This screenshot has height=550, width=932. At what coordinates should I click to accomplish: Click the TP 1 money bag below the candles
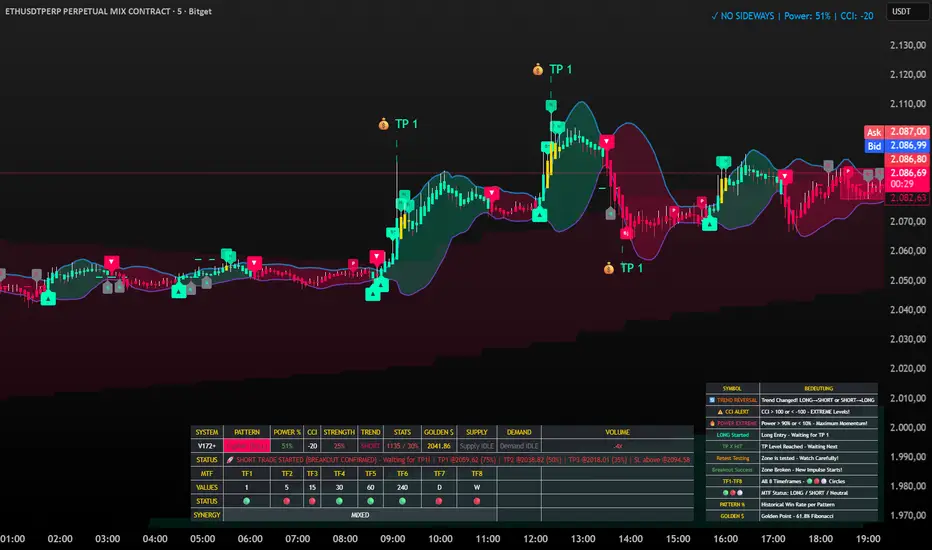coord(607,268)
